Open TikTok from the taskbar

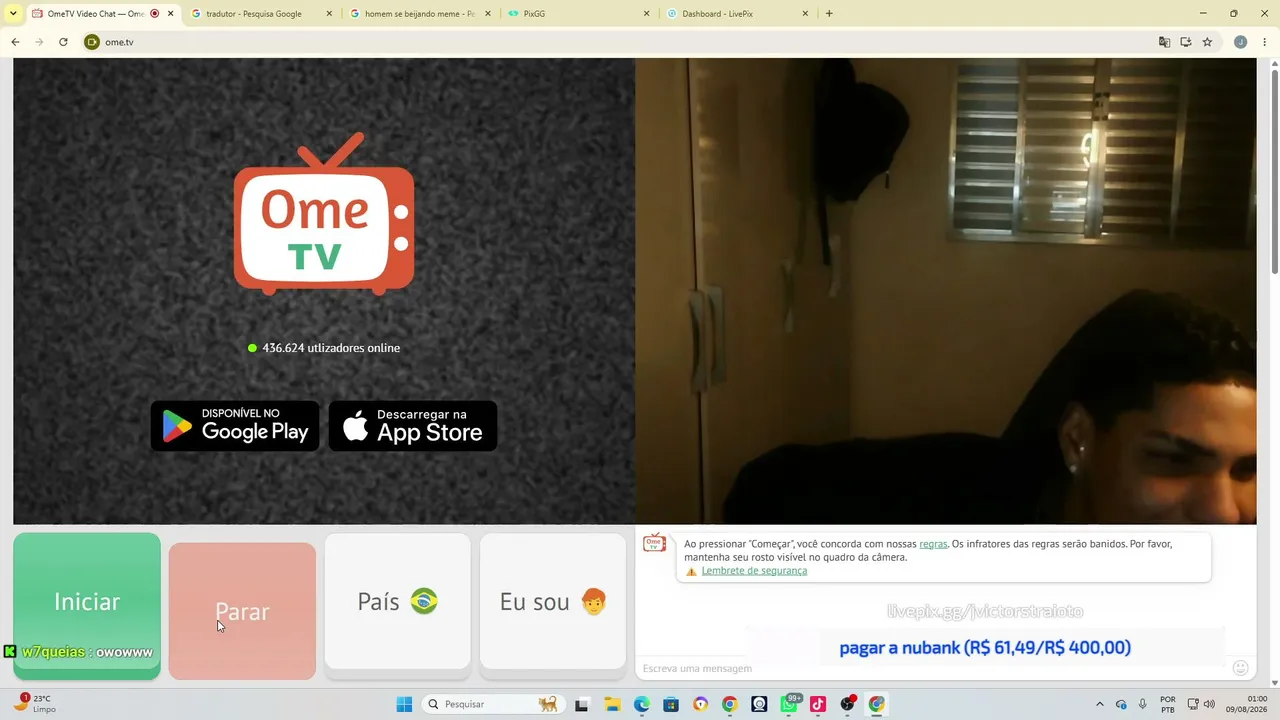coord(818,704)
